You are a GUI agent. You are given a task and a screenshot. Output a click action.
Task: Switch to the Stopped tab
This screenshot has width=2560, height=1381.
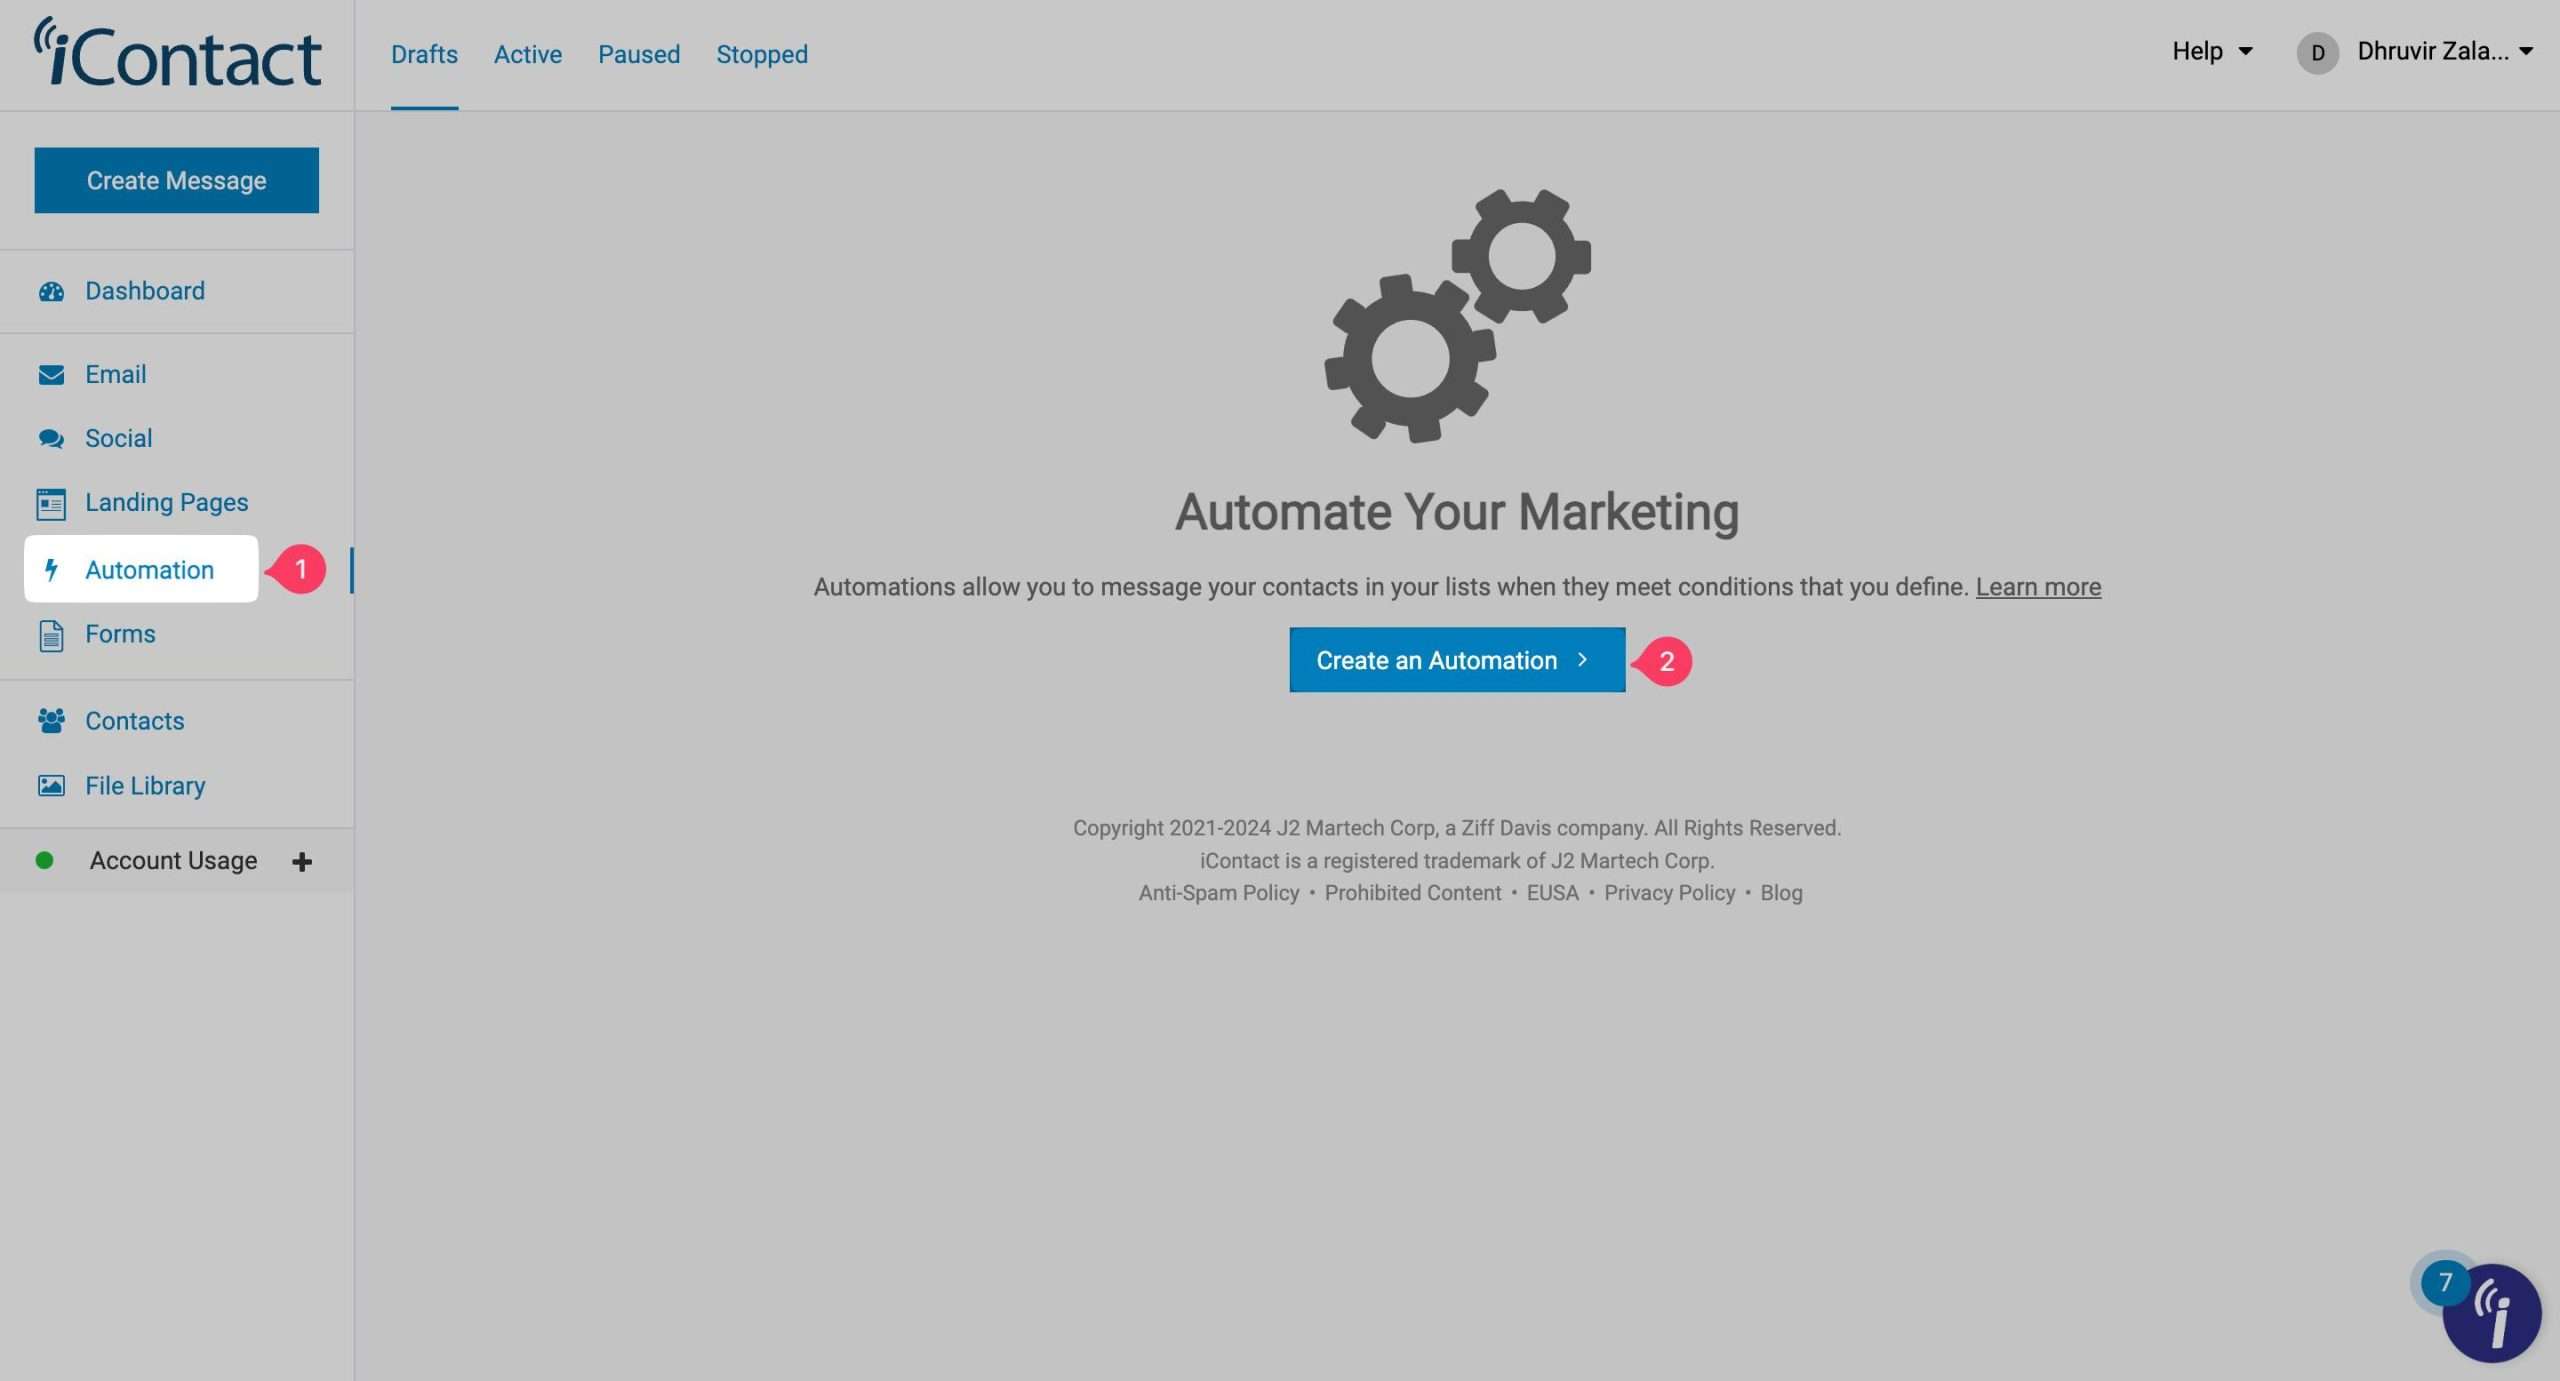762,54
